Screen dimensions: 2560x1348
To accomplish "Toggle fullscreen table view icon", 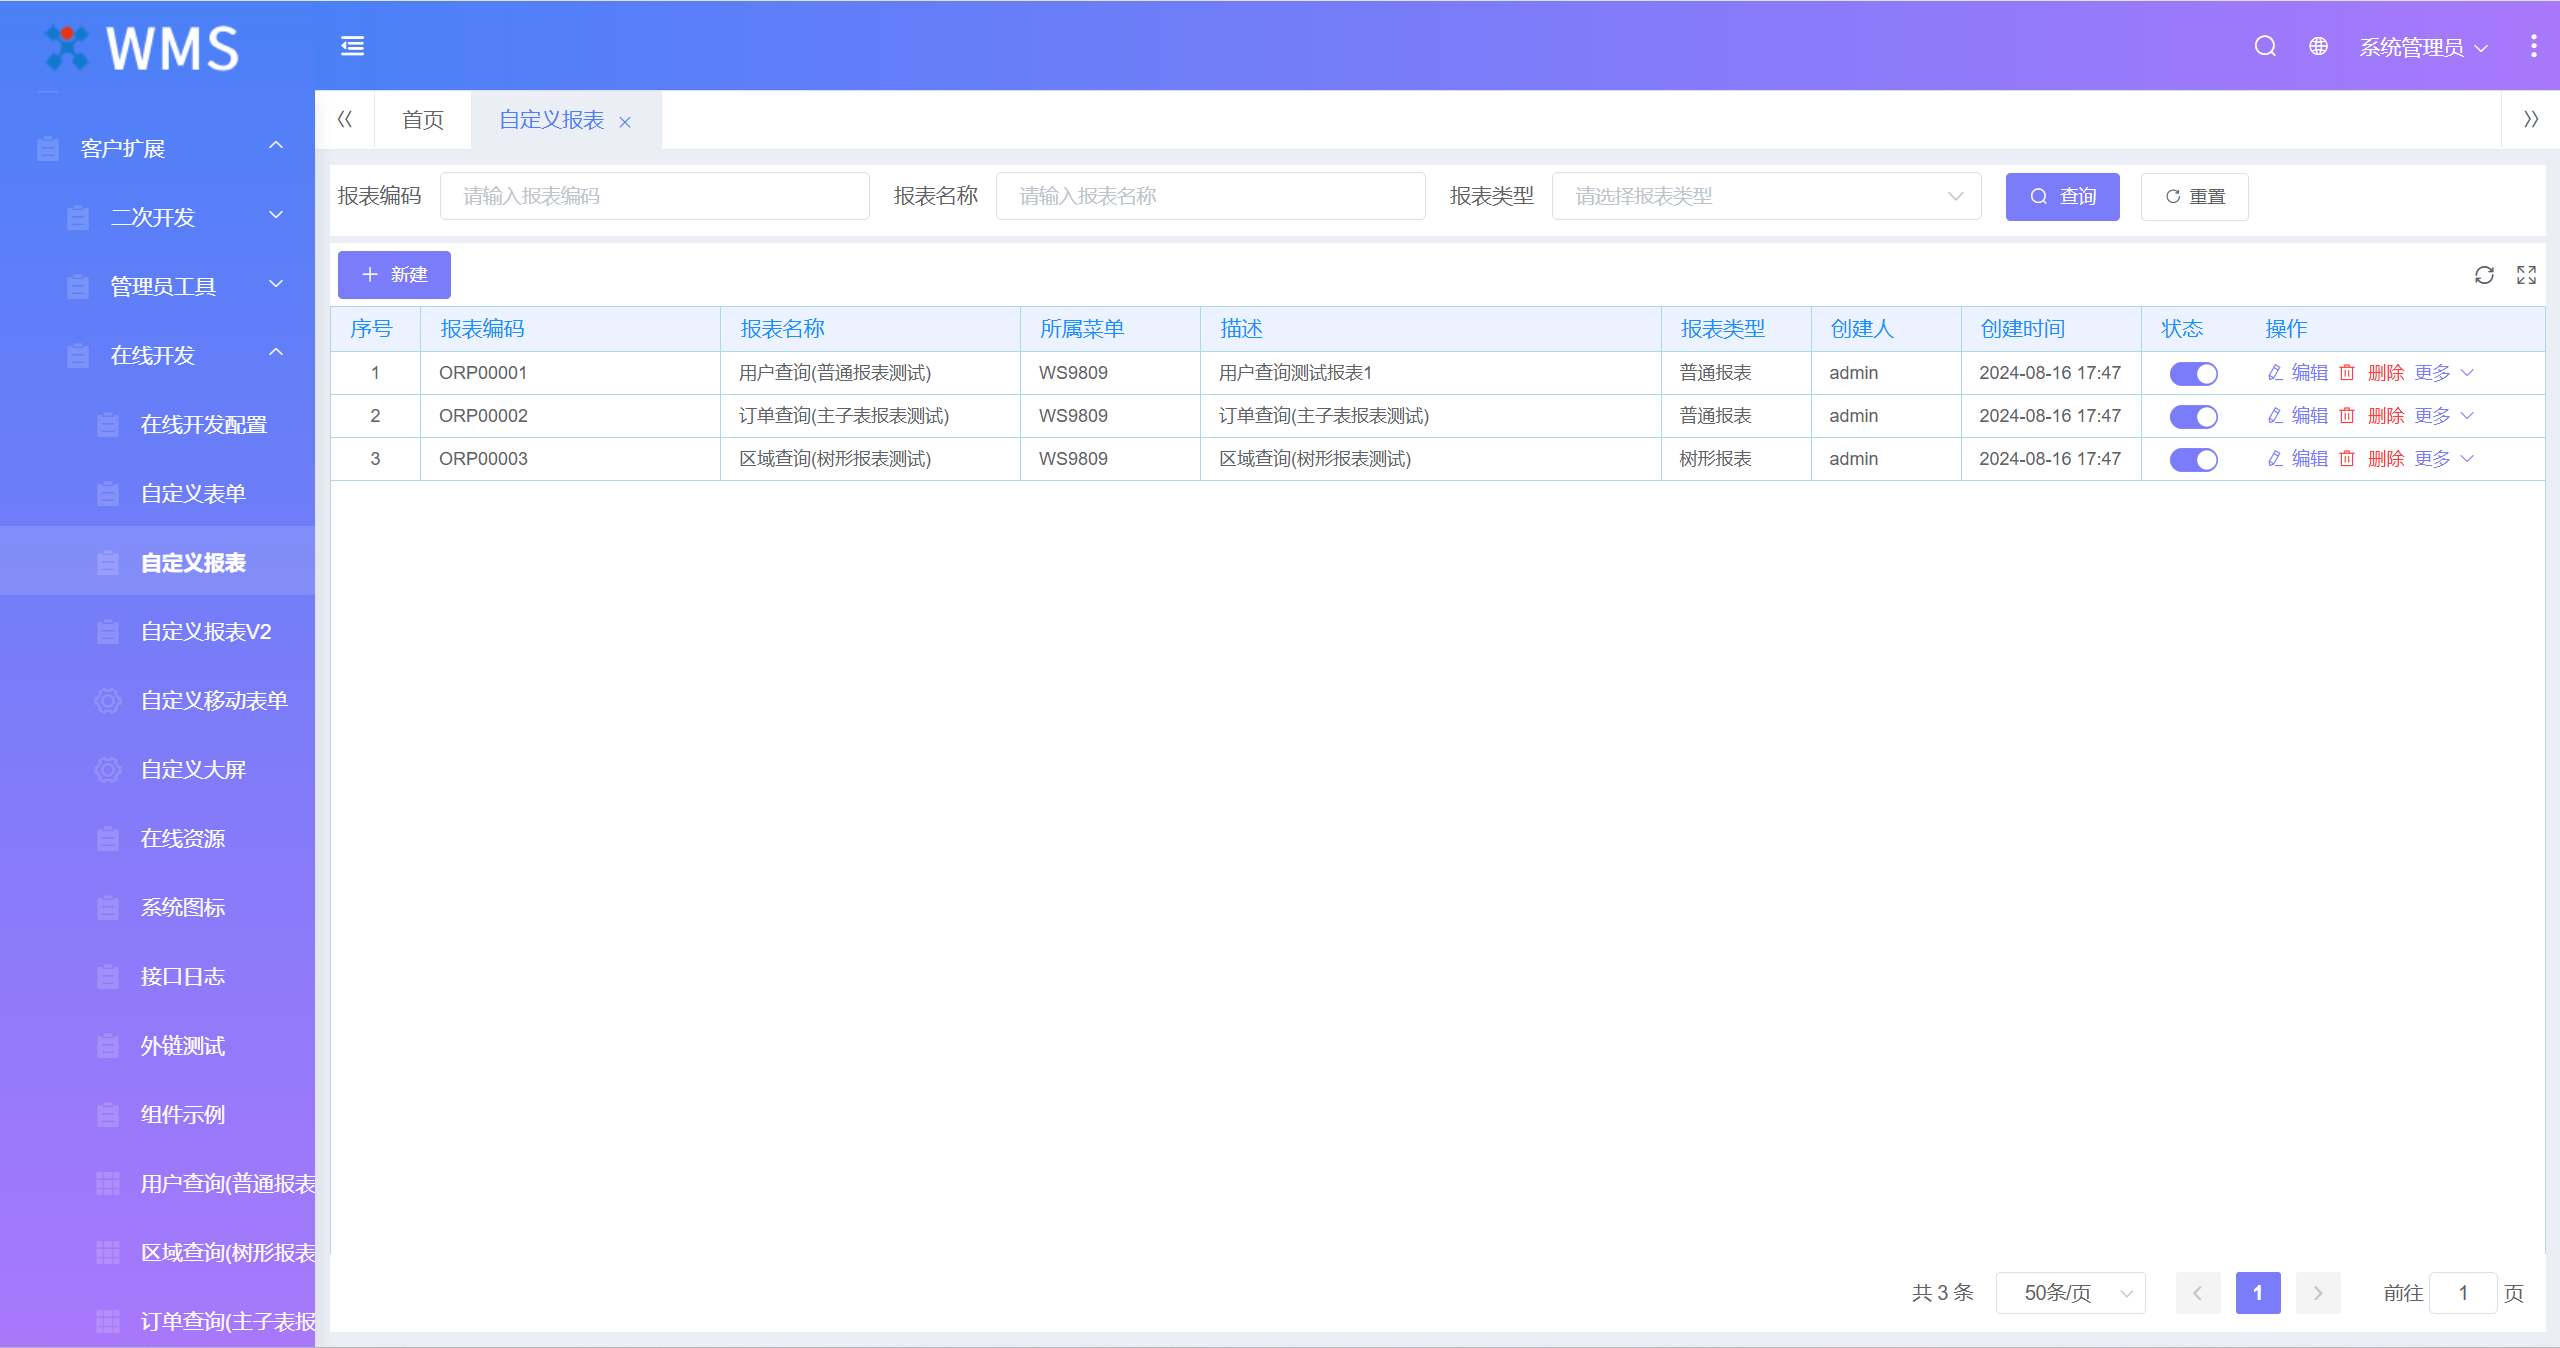I will [2526, 275].
